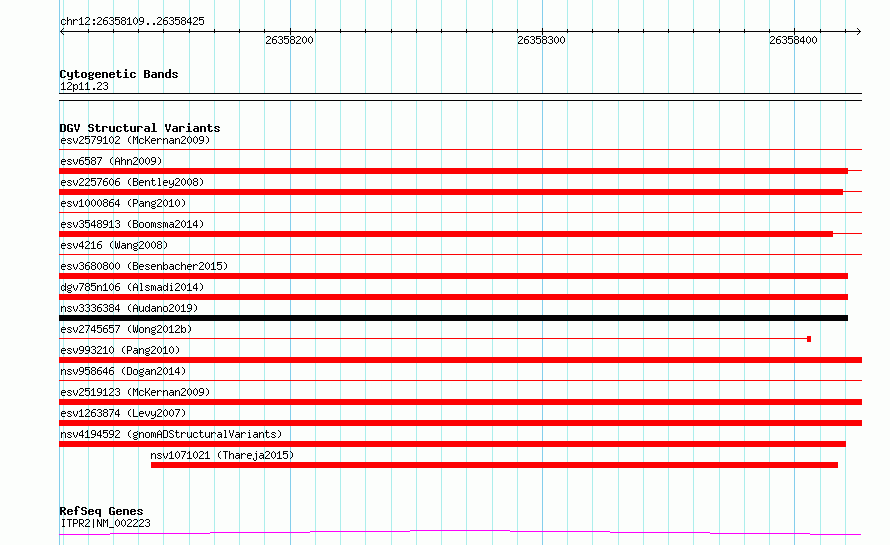Click ruler position label 26358300
Viewport: 890px width, 545px height.
[x=541, y=40]
